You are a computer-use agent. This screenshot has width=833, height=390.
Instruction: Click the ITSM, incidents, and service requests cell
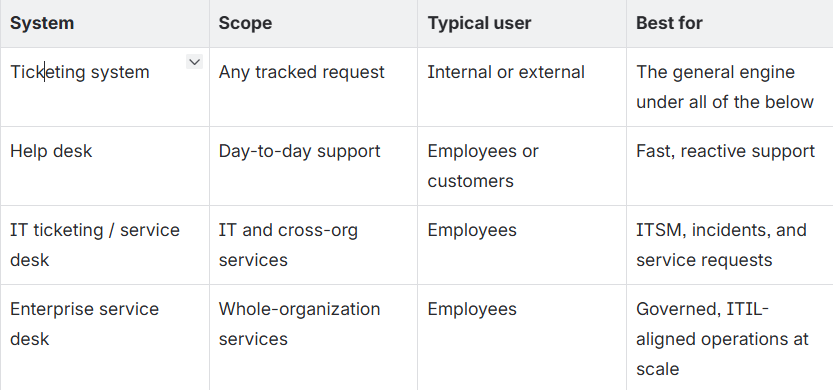[730, 245]
